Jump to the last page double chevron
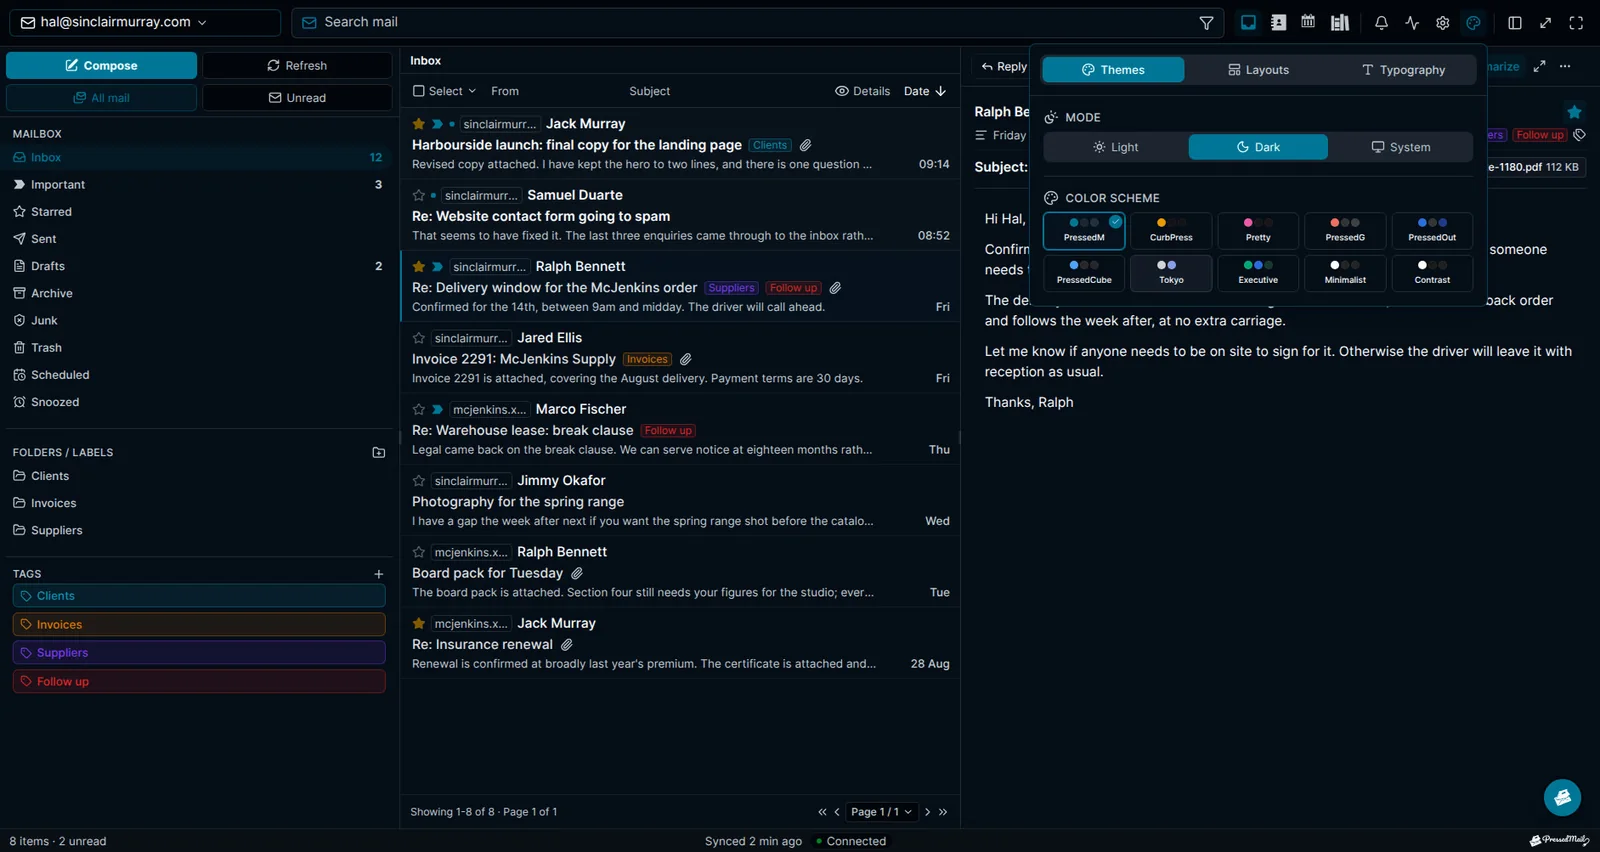1600x852 pixels. tap(943, 812)
